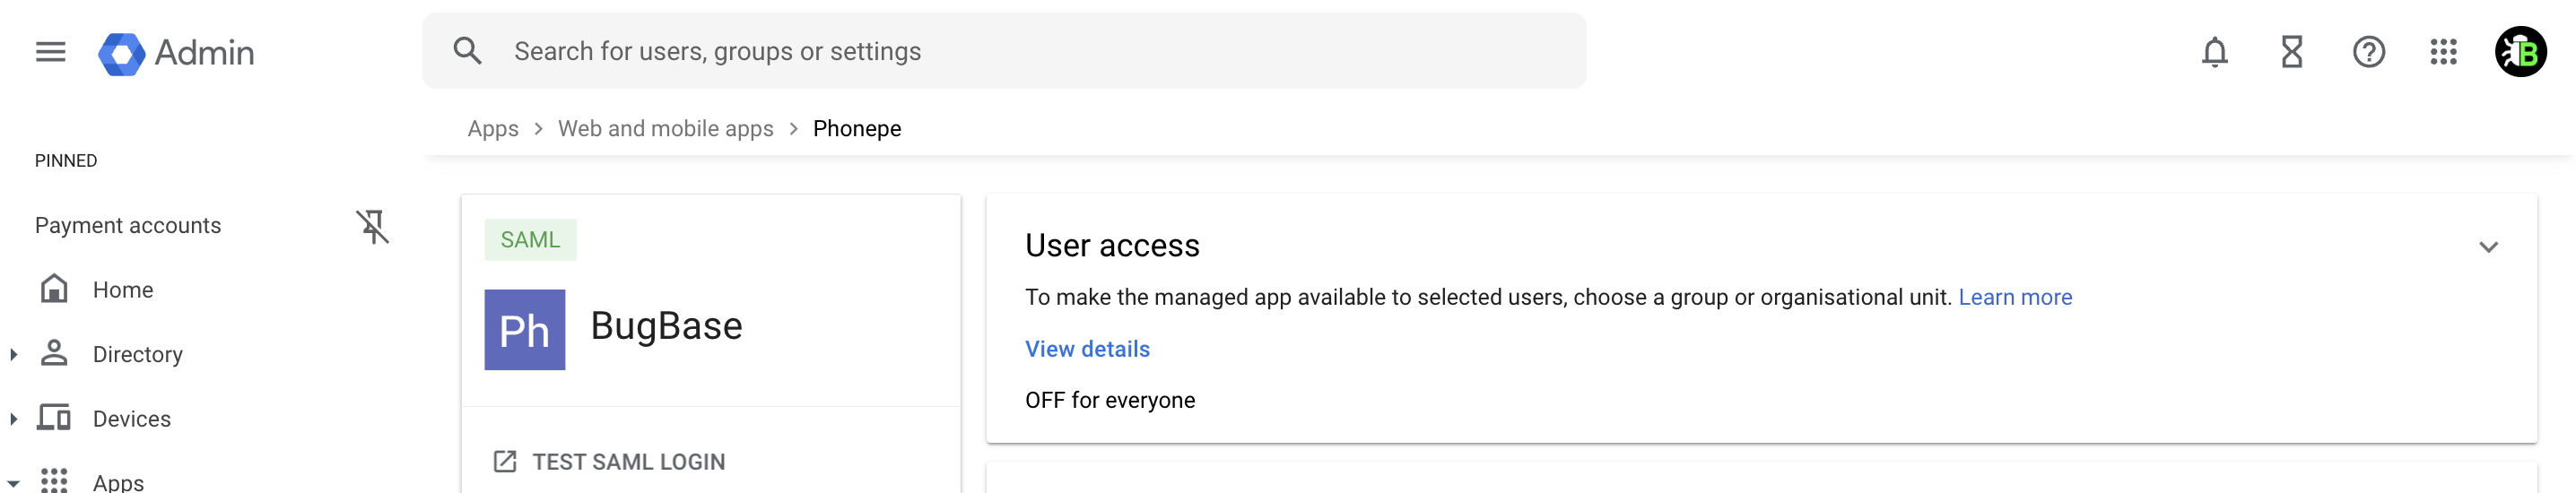Expand the Directory tree arrow
Screen dimensions: 2576x493
point(14,354)
